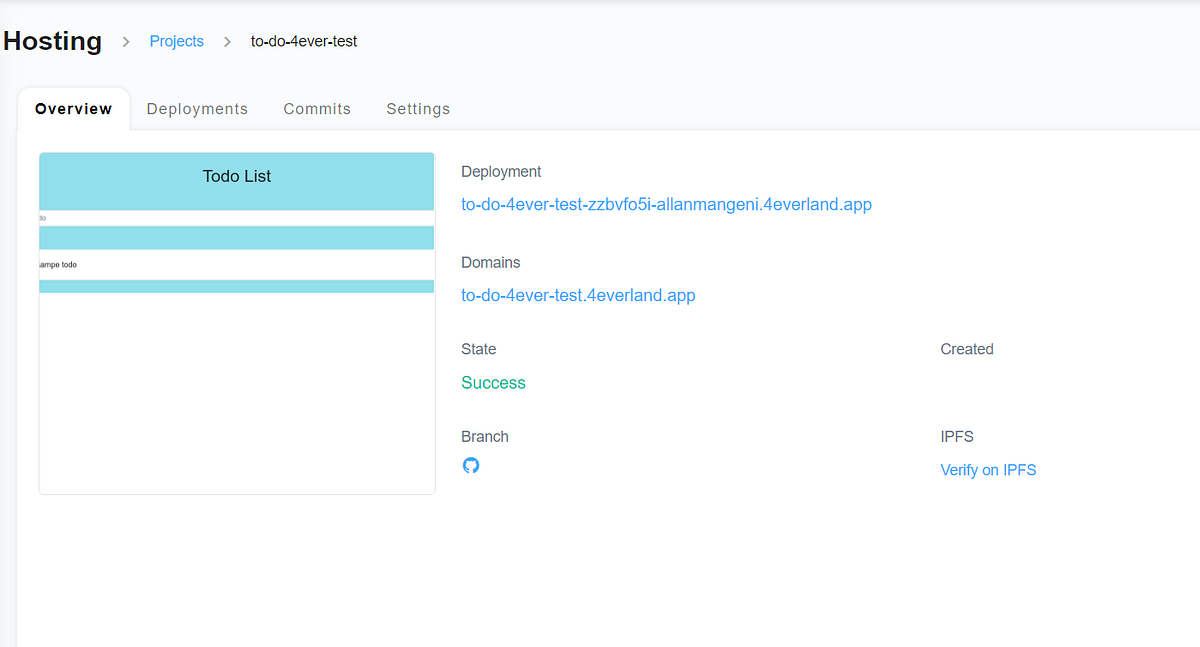Click the Created field label
This screenshot has height=647, width=1200.
pos(966,349)
